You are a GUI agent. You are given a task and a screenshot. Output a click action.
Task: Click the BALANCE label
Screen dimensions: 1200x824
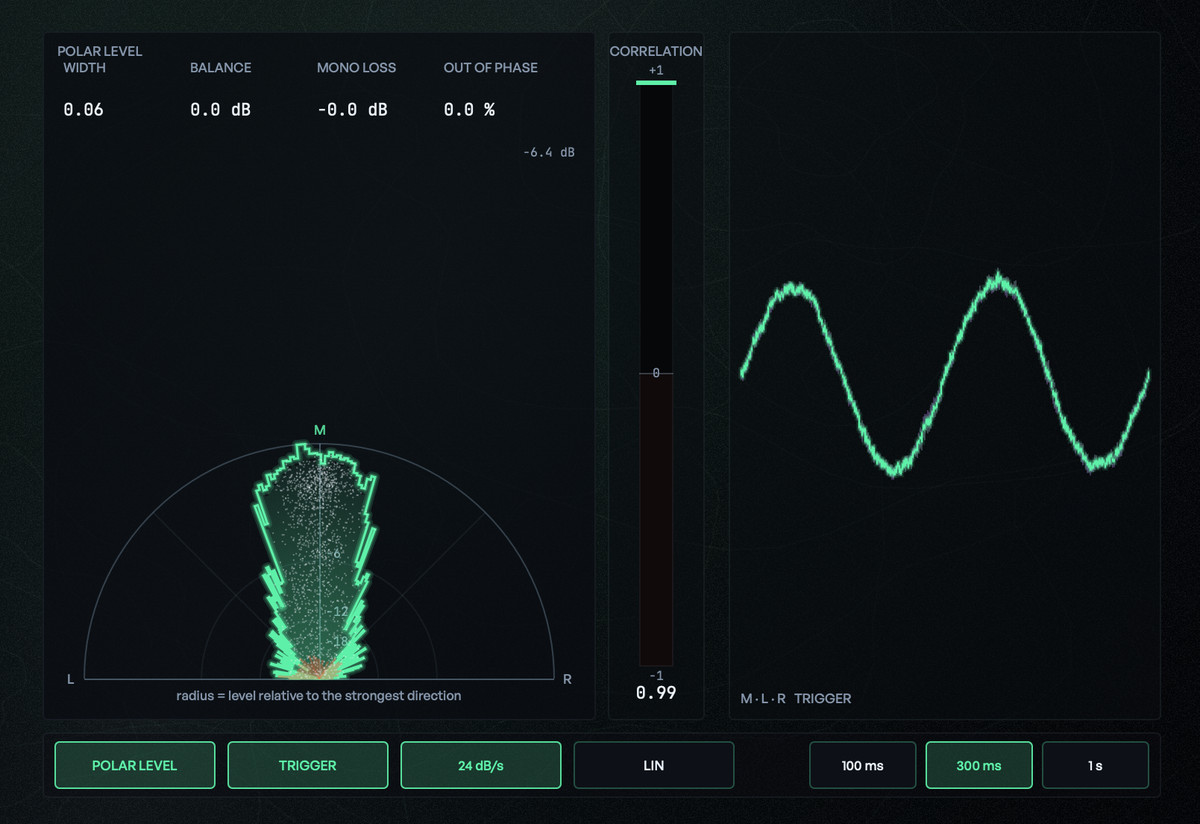pos(221,68)
